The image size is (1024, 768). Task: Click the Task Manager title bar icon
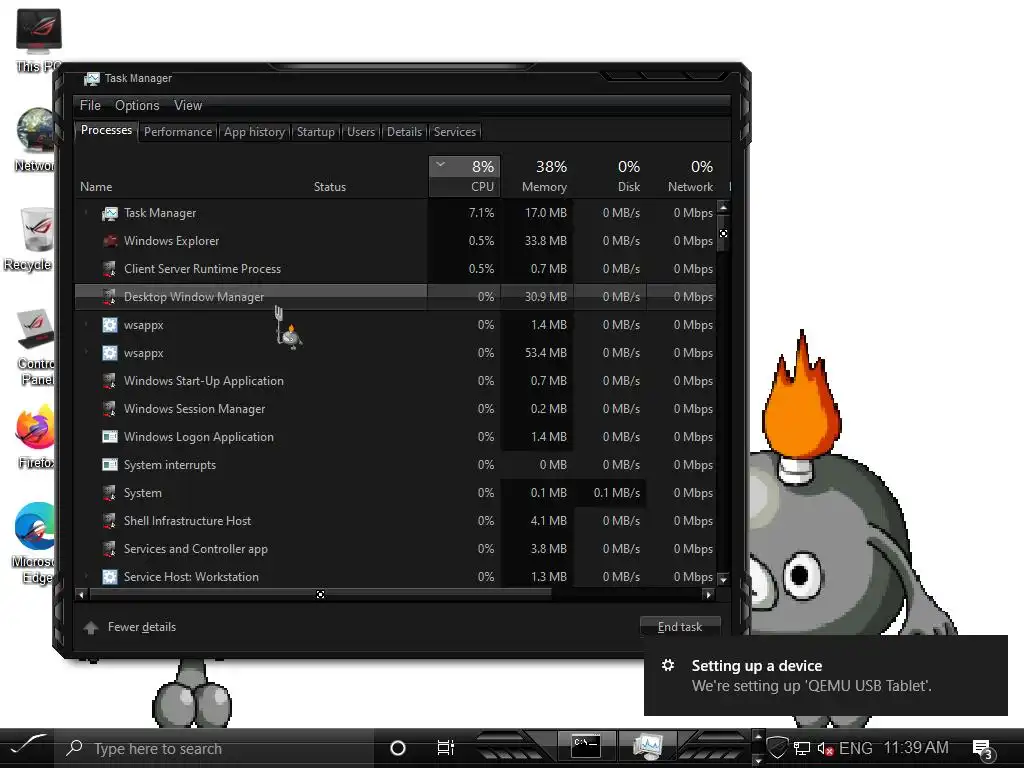(x=92, y=79)
